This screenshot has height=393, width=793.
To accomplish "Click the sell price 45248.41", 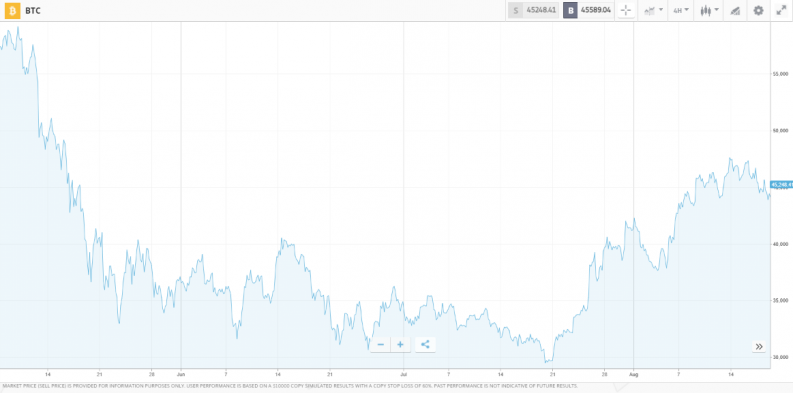I will (541, 10).
